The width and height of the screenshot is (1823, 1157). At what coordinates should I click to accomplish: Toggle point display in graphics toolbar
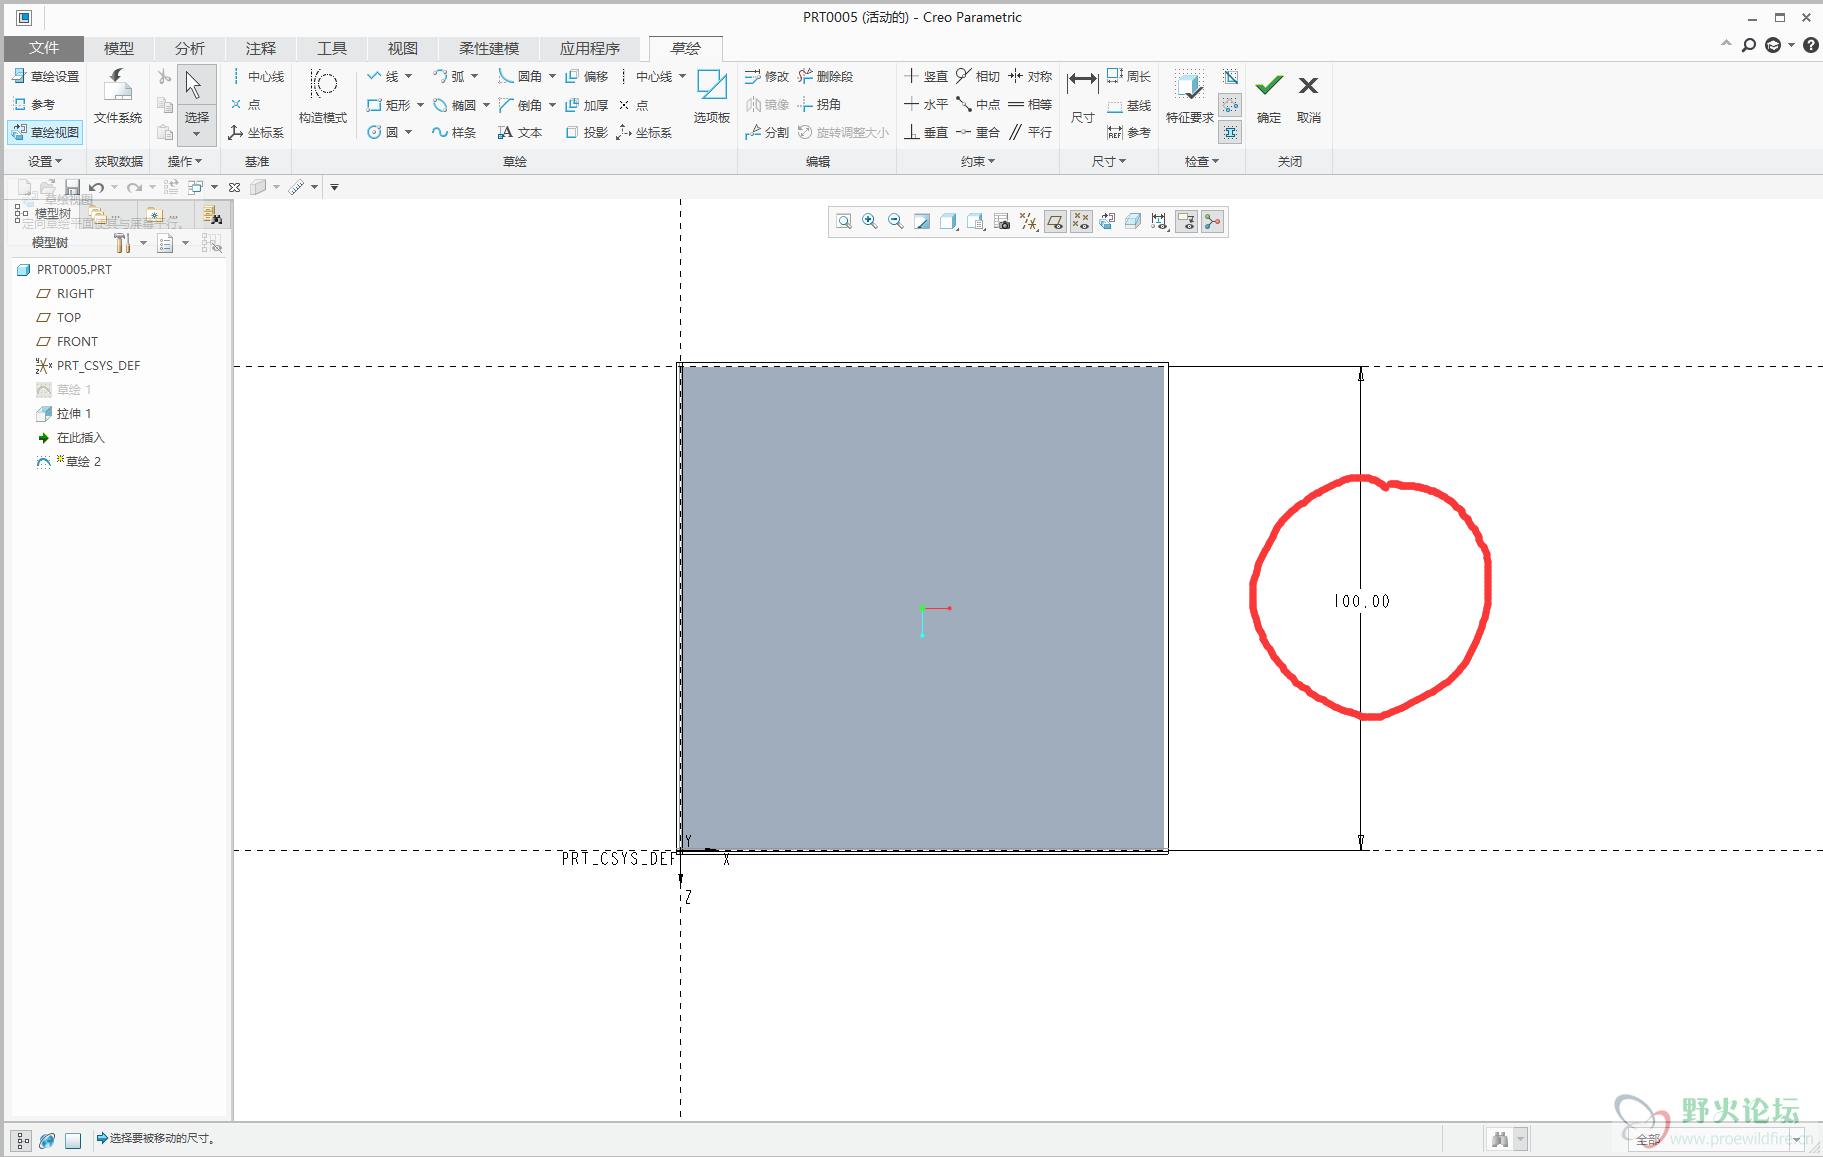pos(1081,222)
